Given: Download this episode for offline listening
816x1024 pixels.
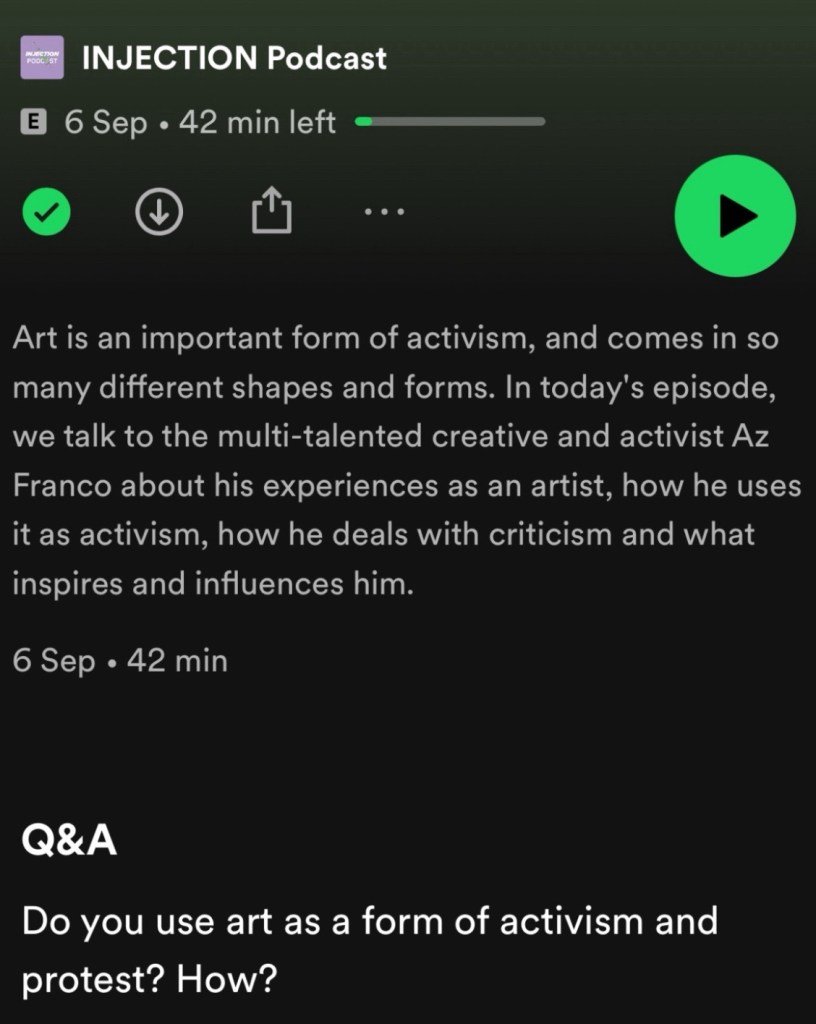Looking at the screenshot, I should 159,212.
